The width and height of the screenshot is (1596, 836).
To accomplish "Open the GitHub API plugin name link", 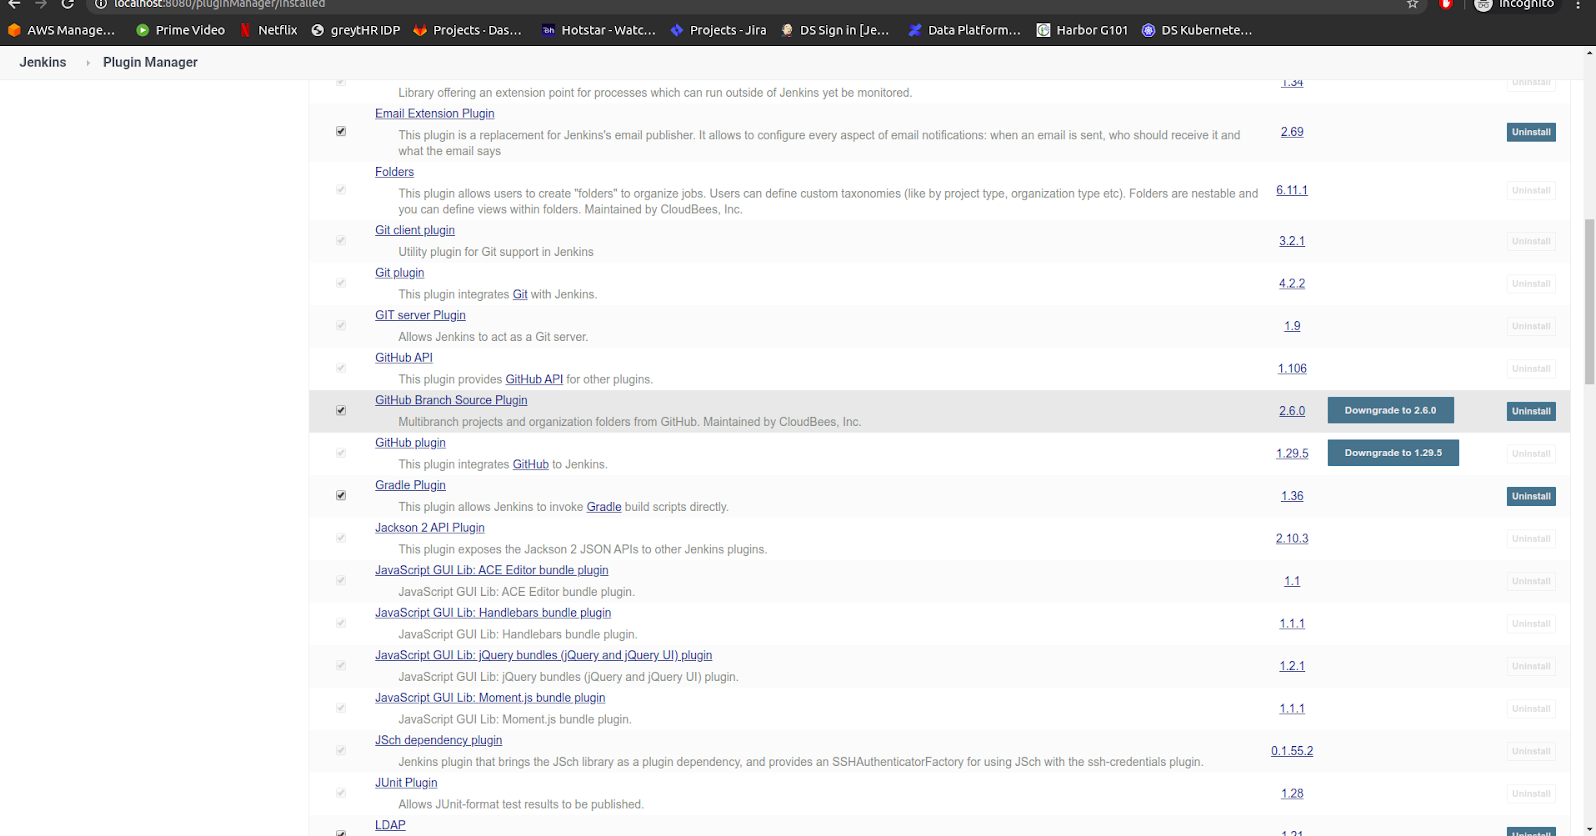I will click(403, 357).
